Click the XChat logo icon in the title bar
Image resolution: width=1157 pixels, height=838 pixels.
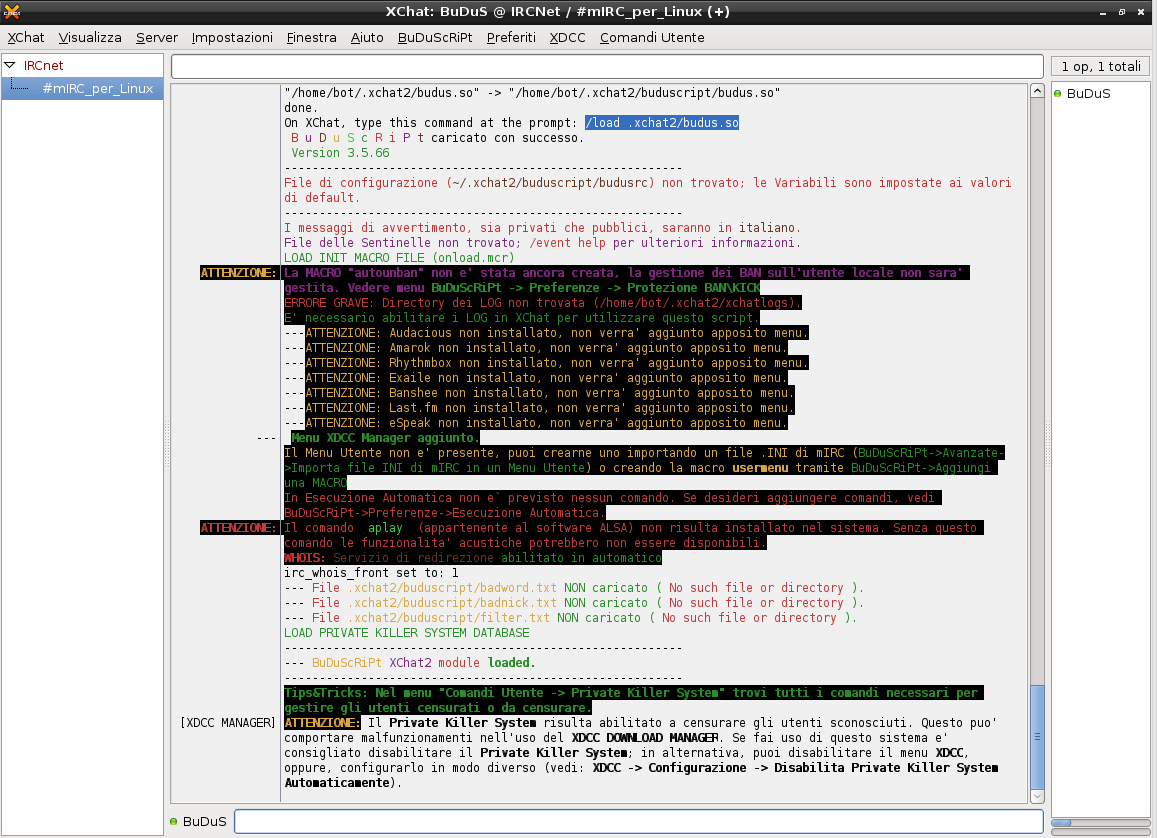[11, 12]
